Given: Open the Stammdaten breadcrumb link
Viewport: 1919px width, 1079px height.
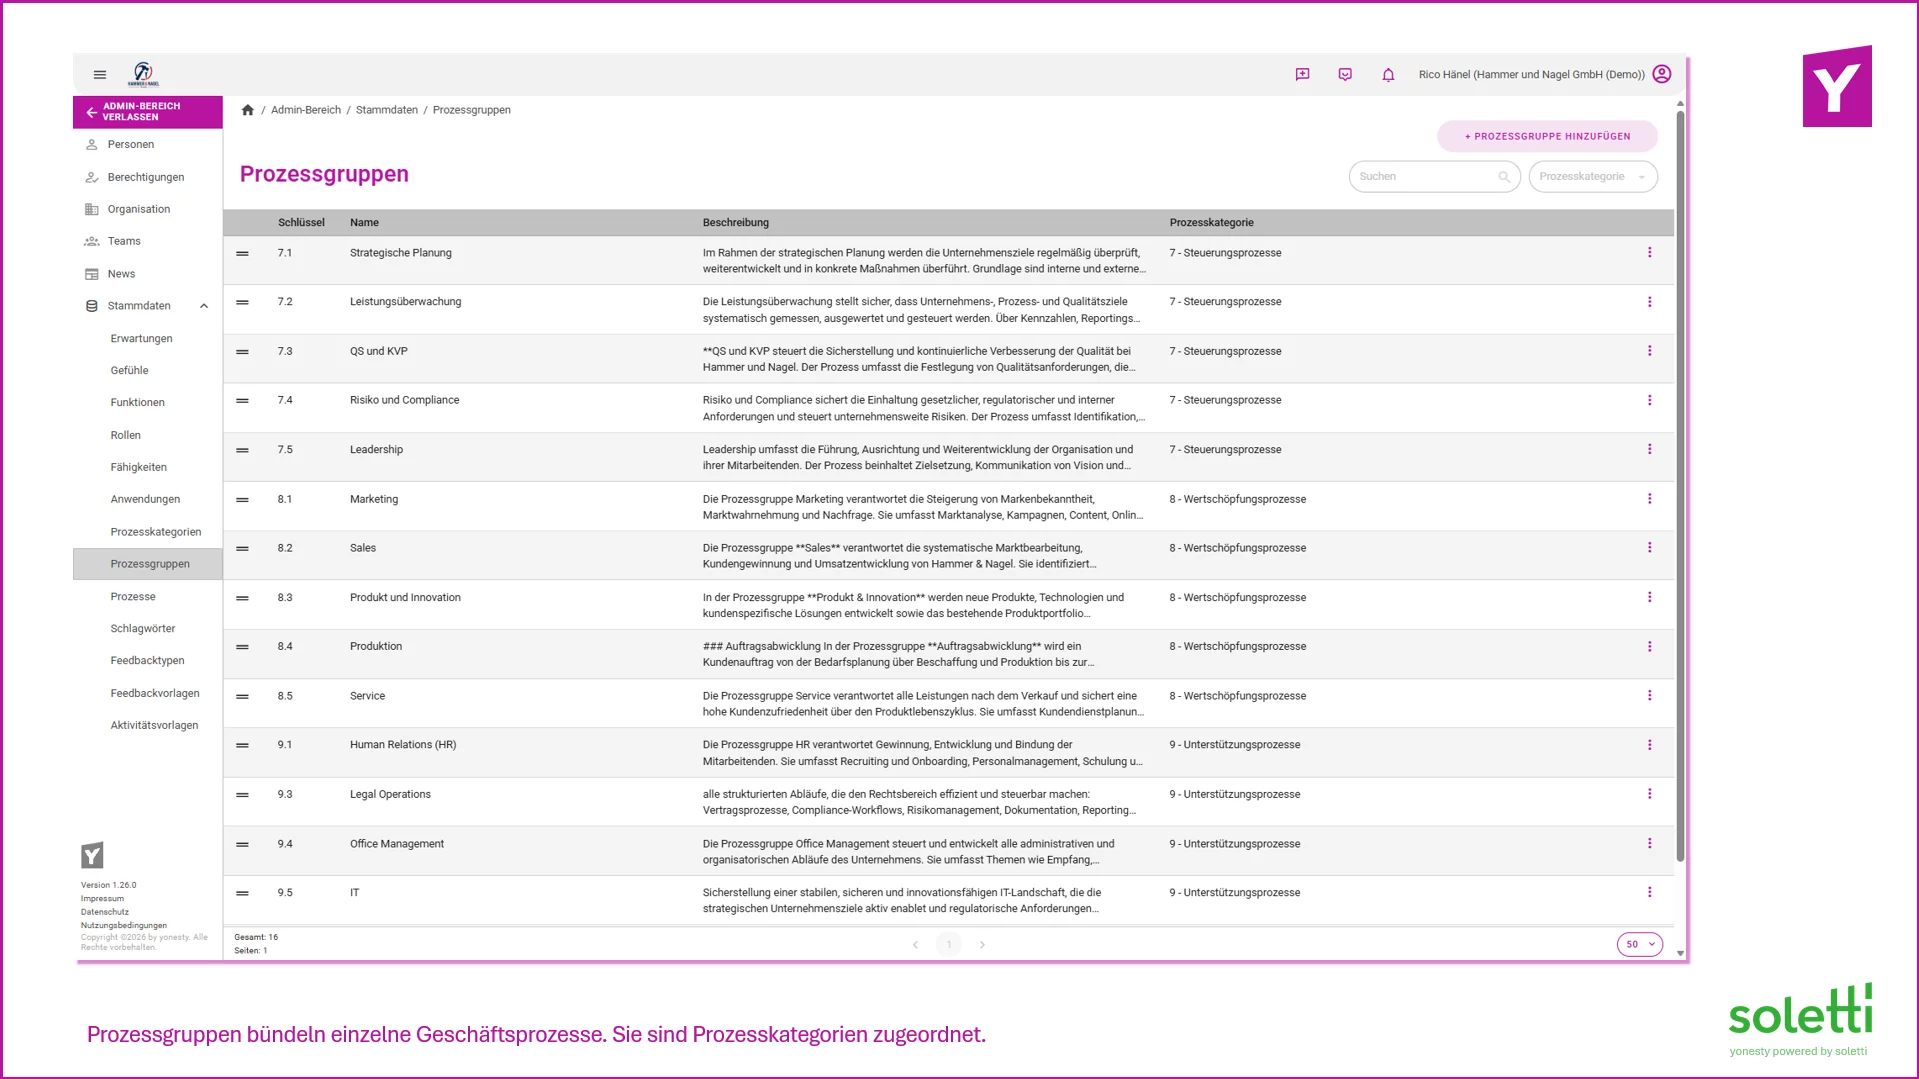Looking at the screenshot, I should [x=387, y=110].
